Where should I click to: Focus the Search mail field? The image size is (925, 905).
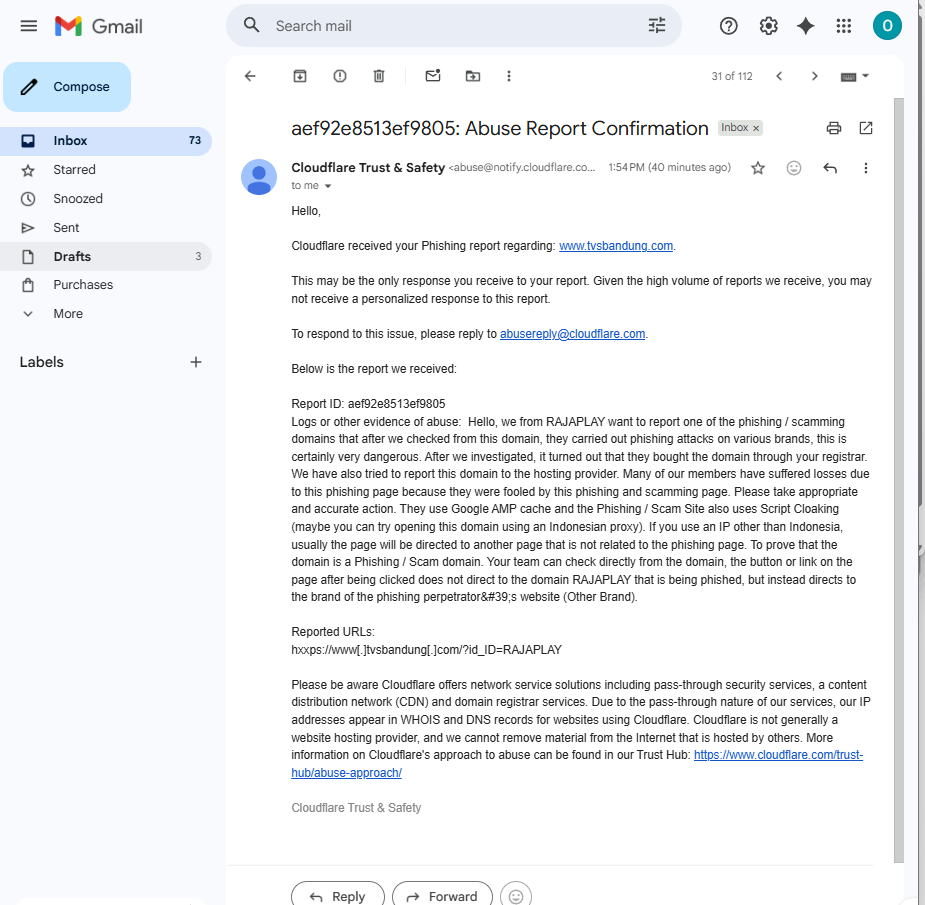454,26
